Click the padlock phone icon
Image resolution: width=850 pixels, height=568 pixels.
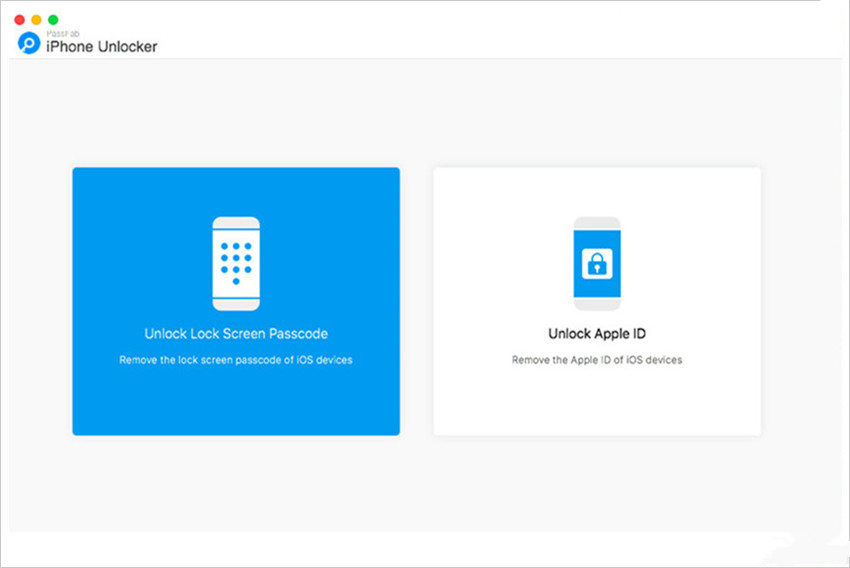click(x=597, y=264)
